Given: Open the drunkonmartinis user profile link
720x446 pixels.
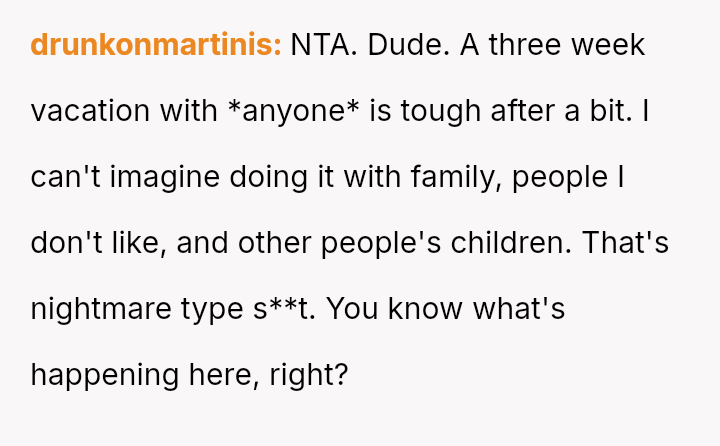Looking at the screenshot, I should click(x=156, y=45).
